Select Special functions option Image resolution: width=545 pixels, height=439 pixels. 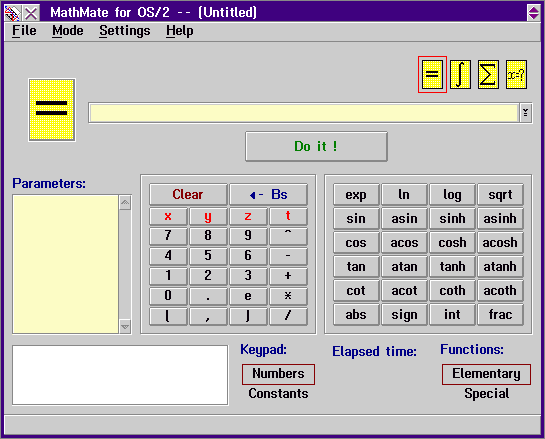(x=486, y=393)
